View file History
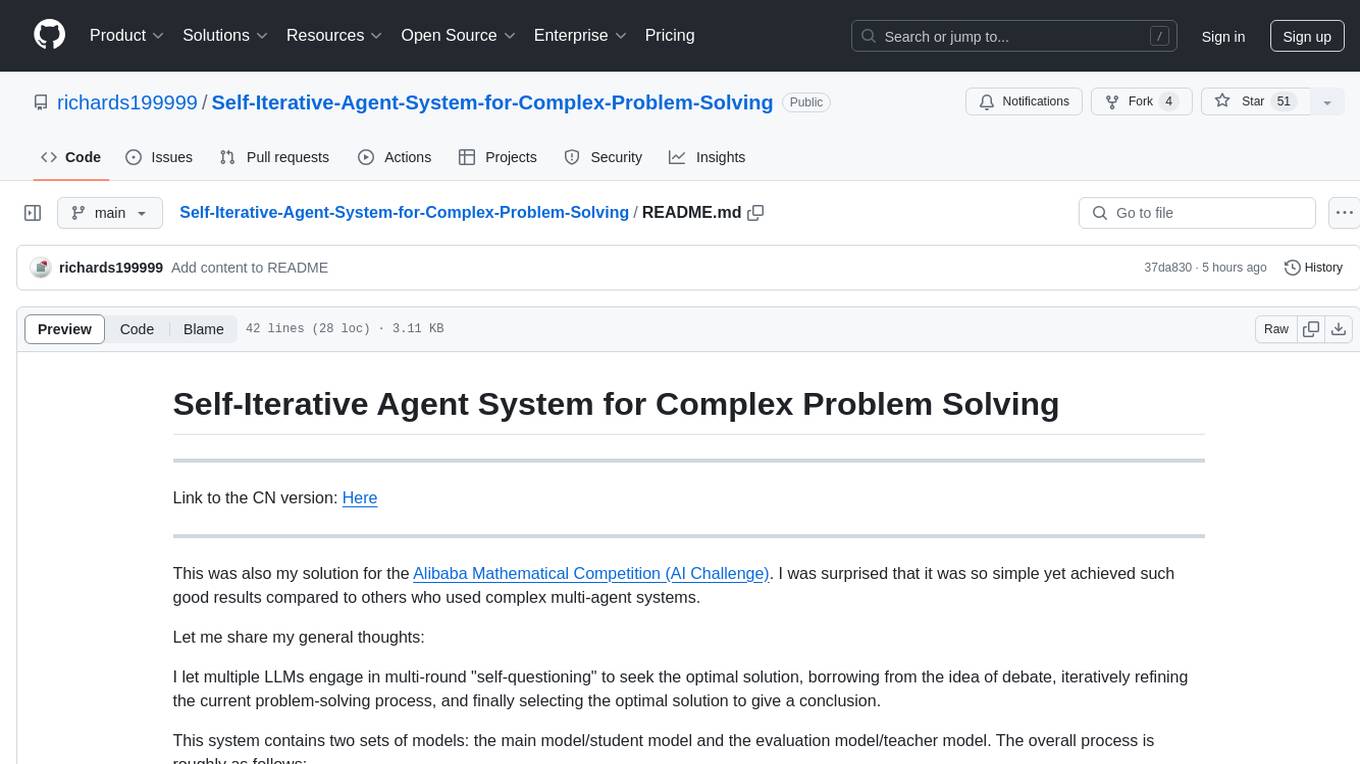 click(1313, 268)
